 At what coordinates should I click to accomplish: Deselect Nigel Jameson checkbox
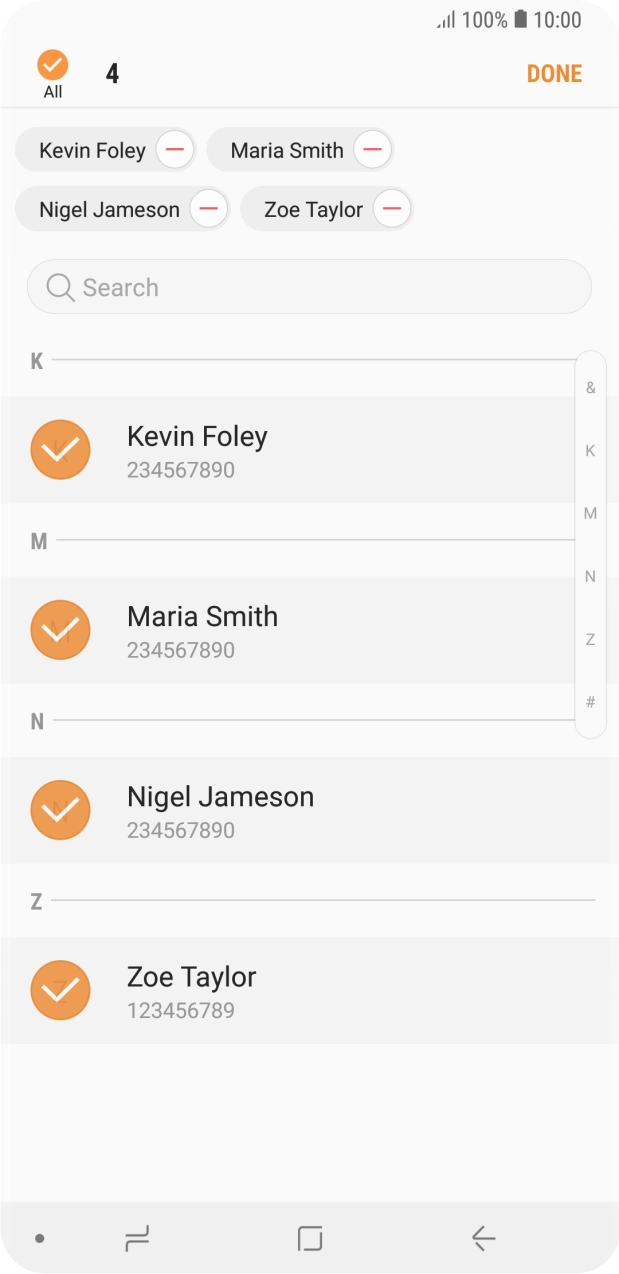point(61,810)
